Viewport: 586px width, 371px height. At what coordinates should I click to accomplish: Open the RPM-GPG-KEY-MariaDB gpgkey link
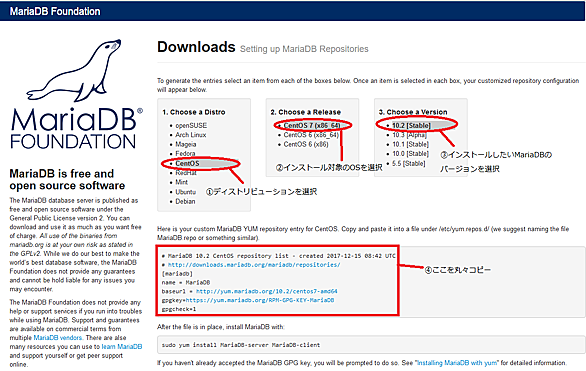click(260, 300)
